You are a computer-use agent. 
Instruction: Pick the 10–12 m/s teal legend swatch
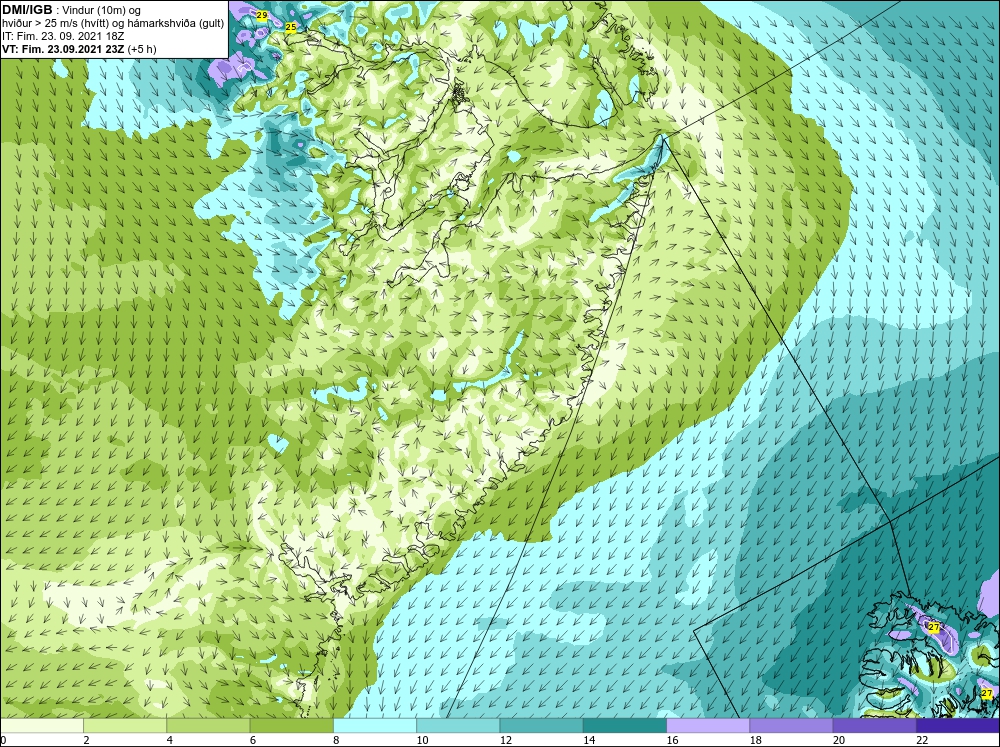[458, 726]
